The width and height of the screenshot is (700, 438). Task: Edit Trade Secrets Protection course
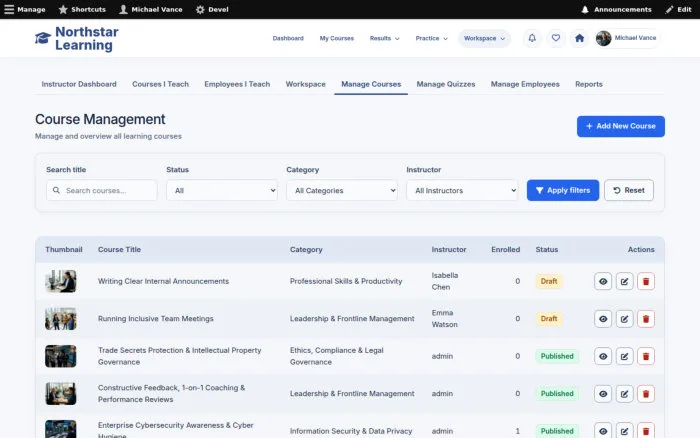pyautogui.click(x=624, y=356)
